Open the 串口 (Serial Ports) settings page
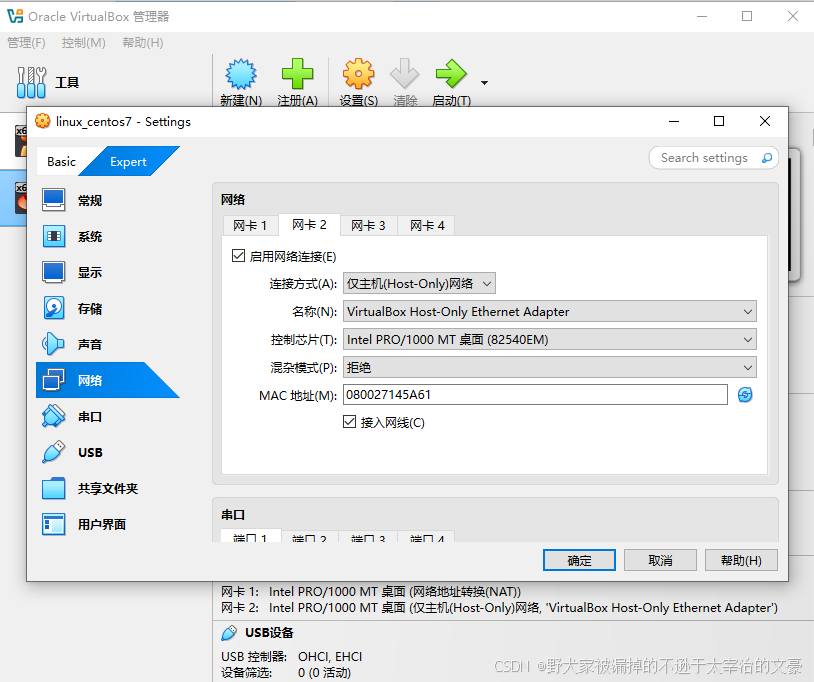814x682 pixels. pyautogui.click(x=90, y=416)
